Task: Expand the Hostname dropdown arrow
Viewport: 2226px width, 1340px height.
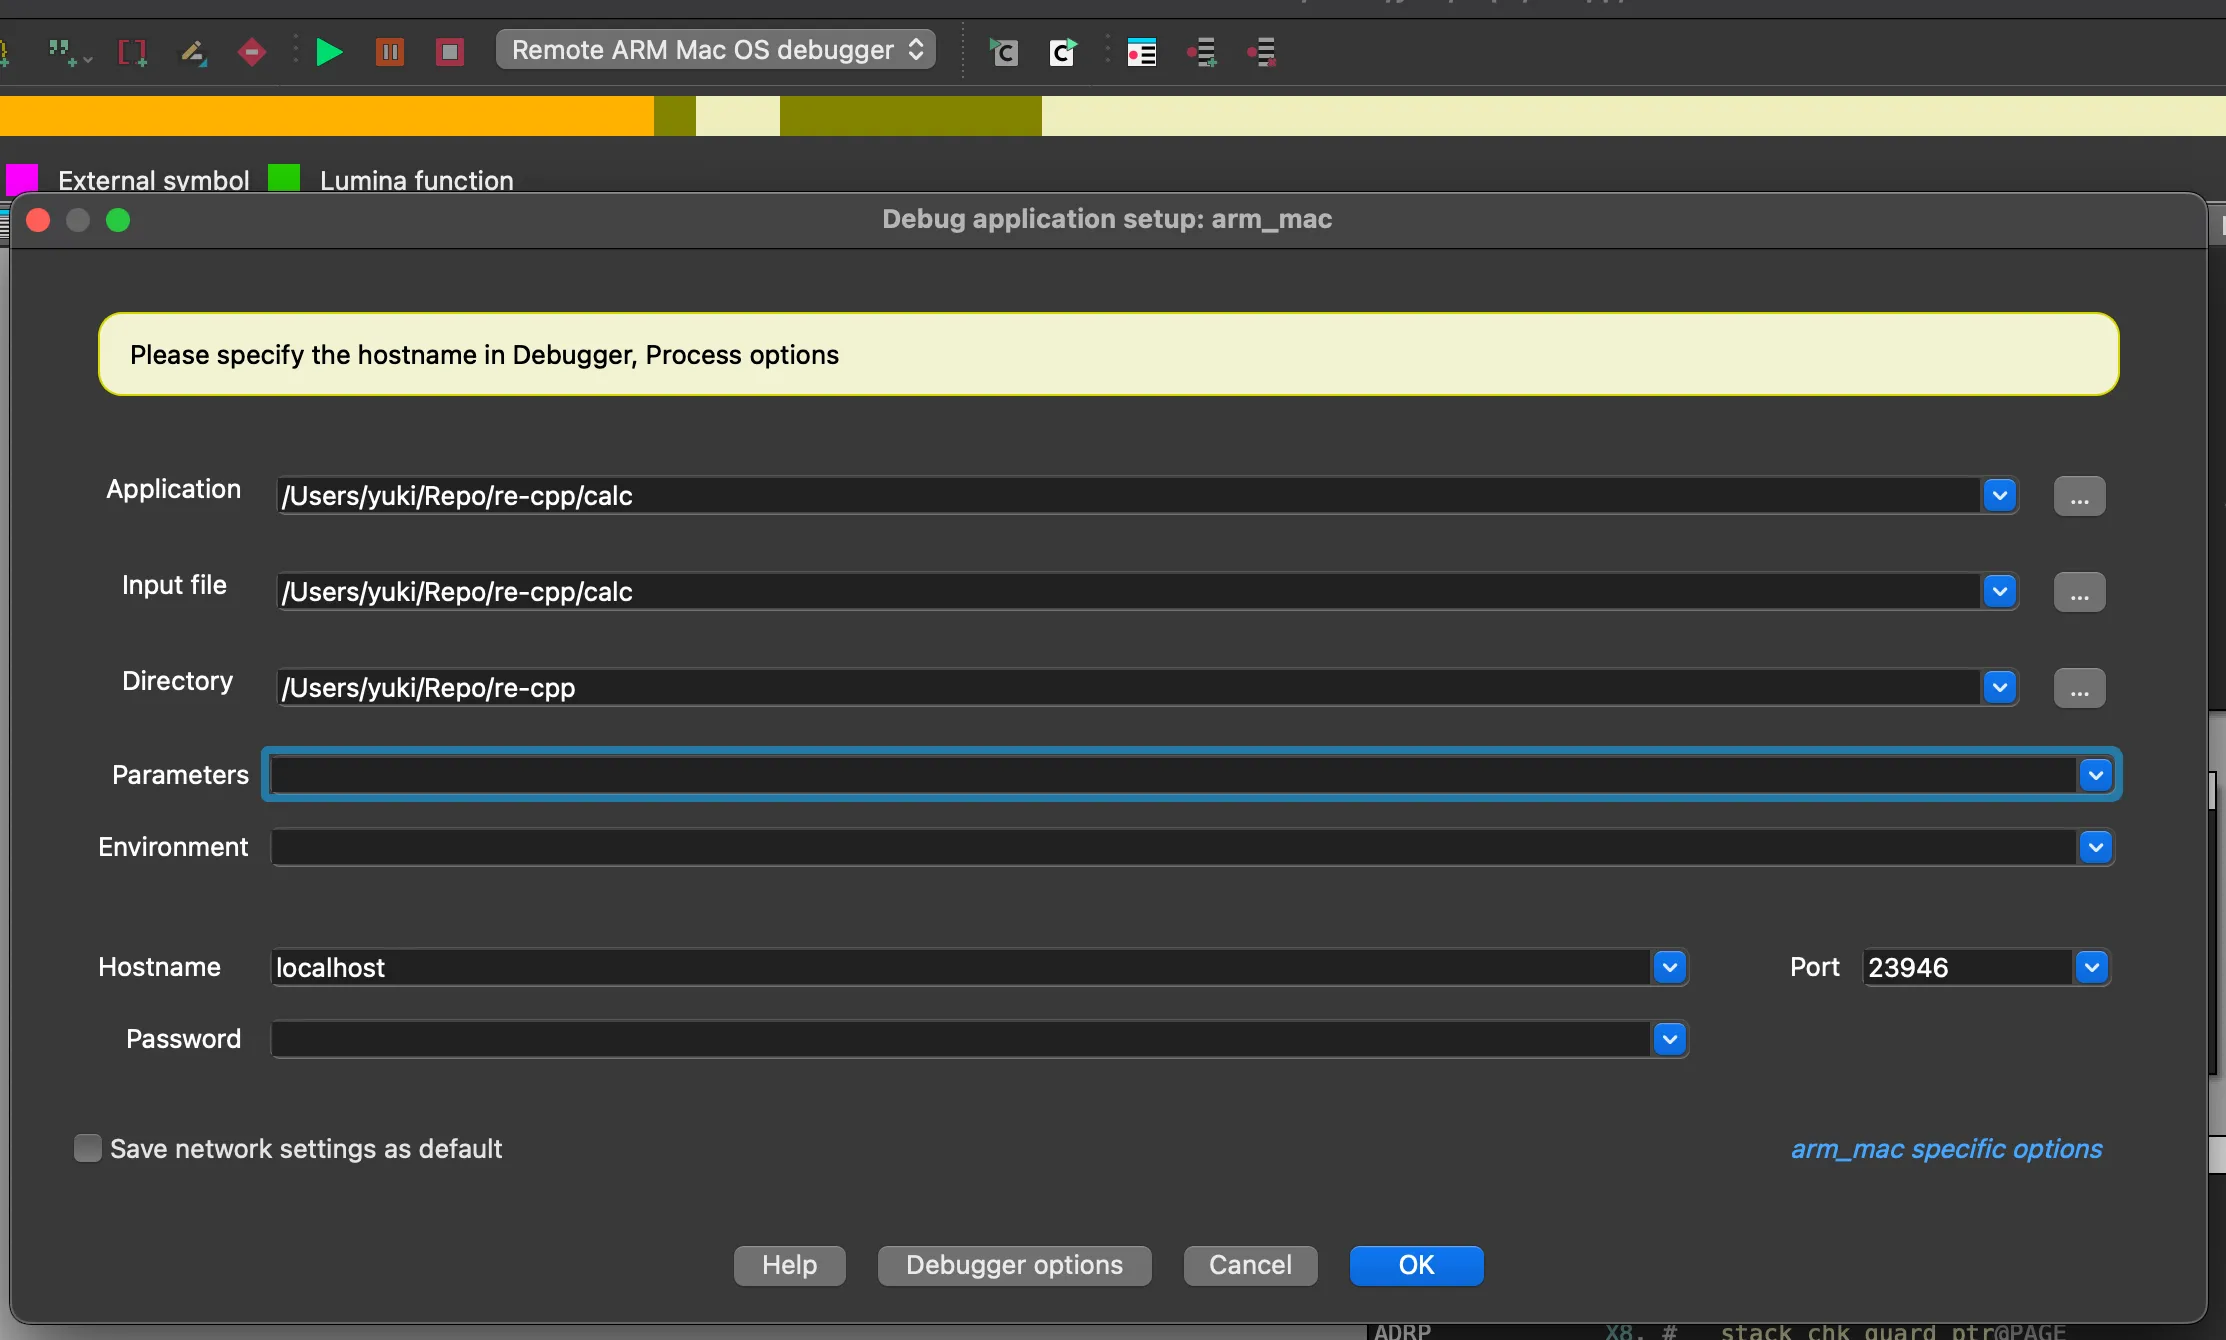Action: point(1669,967)
